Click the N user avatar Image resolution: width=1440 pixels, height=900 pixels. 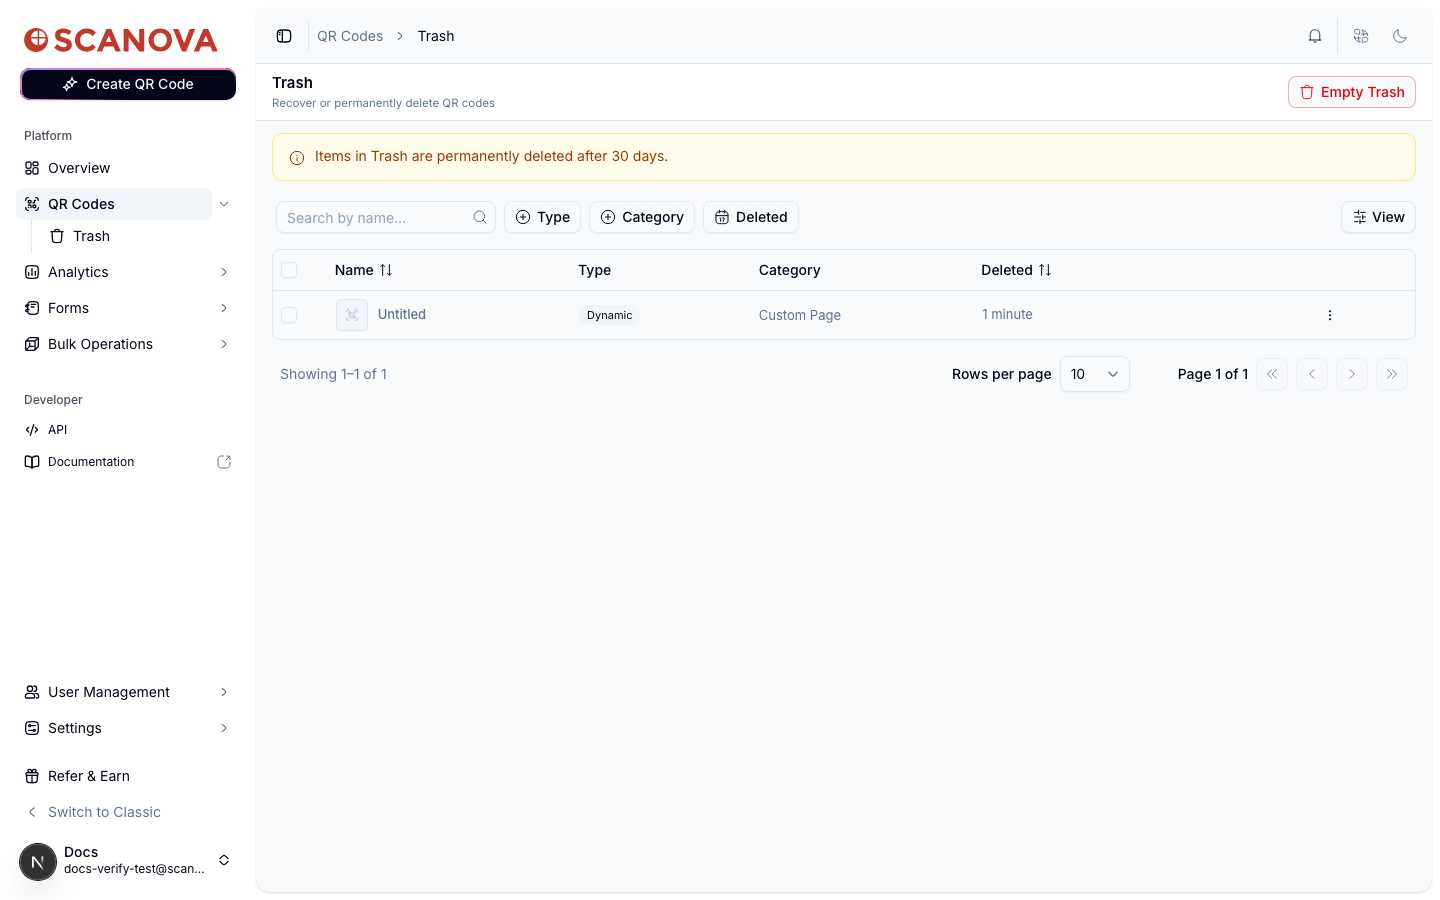point(38,861)
